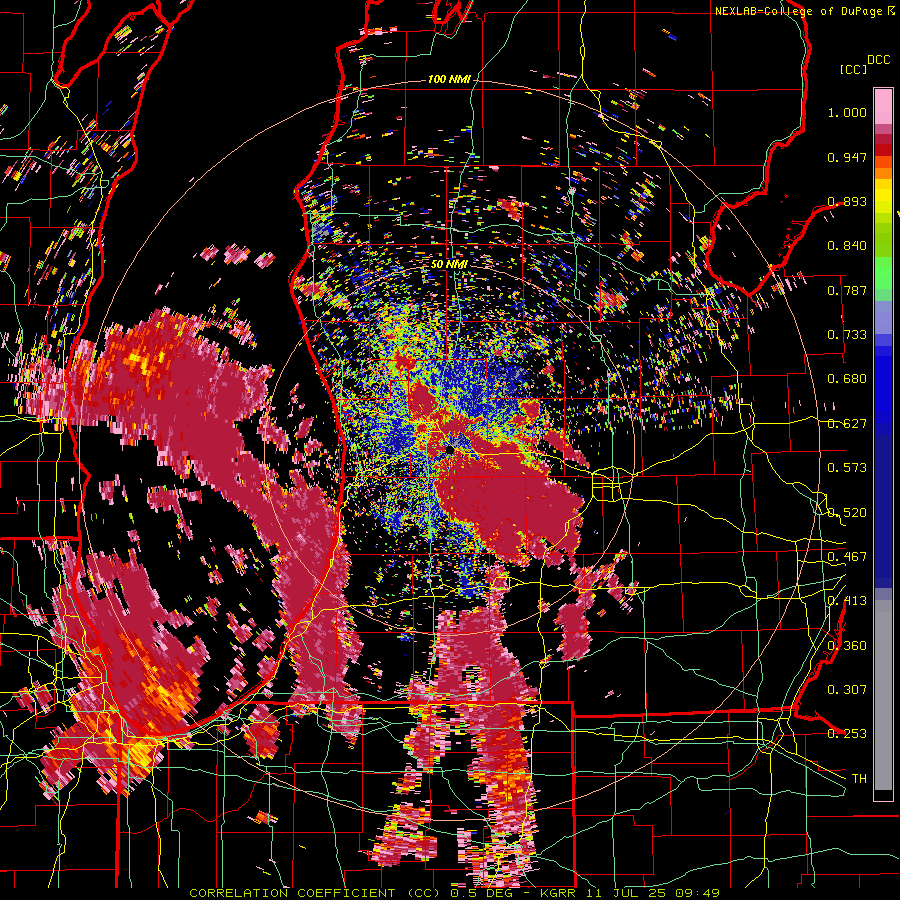
Task: Pick the light pink segment of the color bar
Action: pyautogui.click(x=883, y=106)
